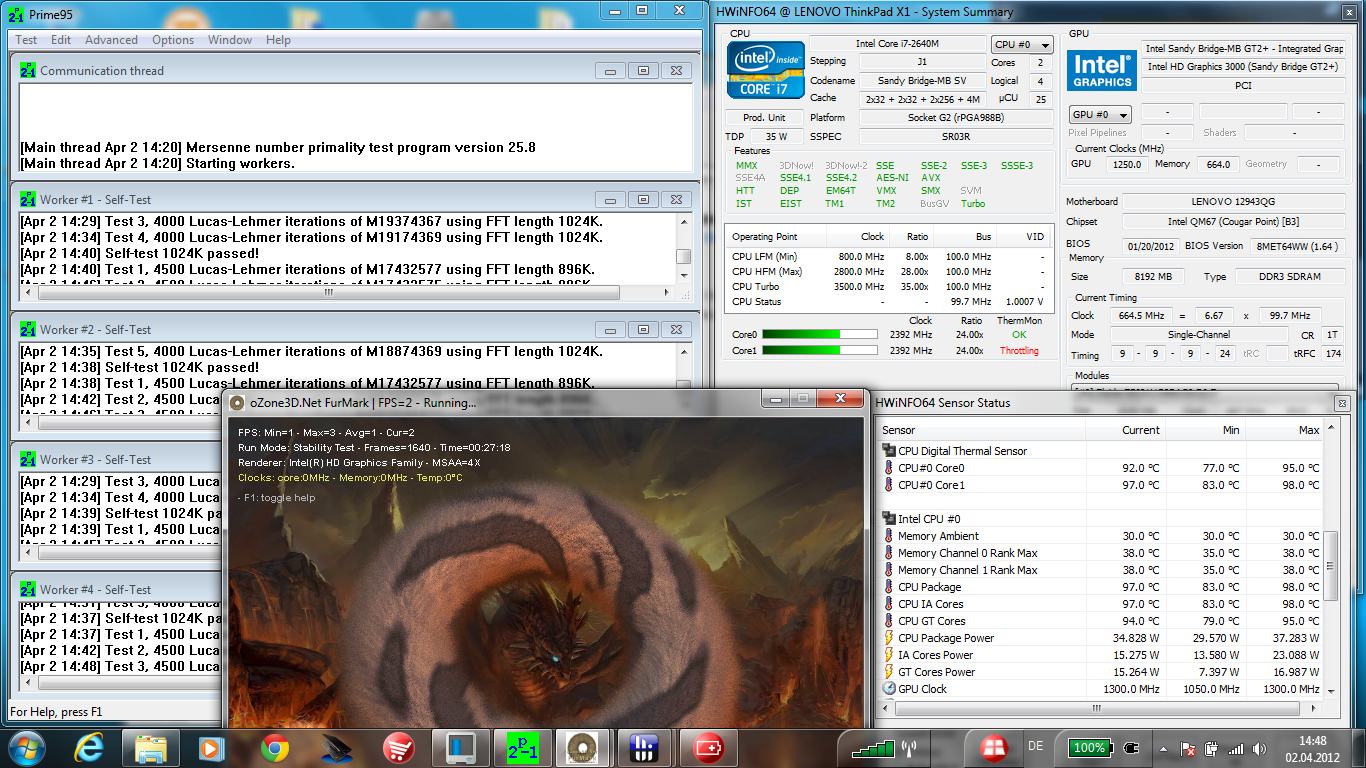Open the Window menu in Prime95
Screen dimensions: 1366x768
click(x=230, y=40)
